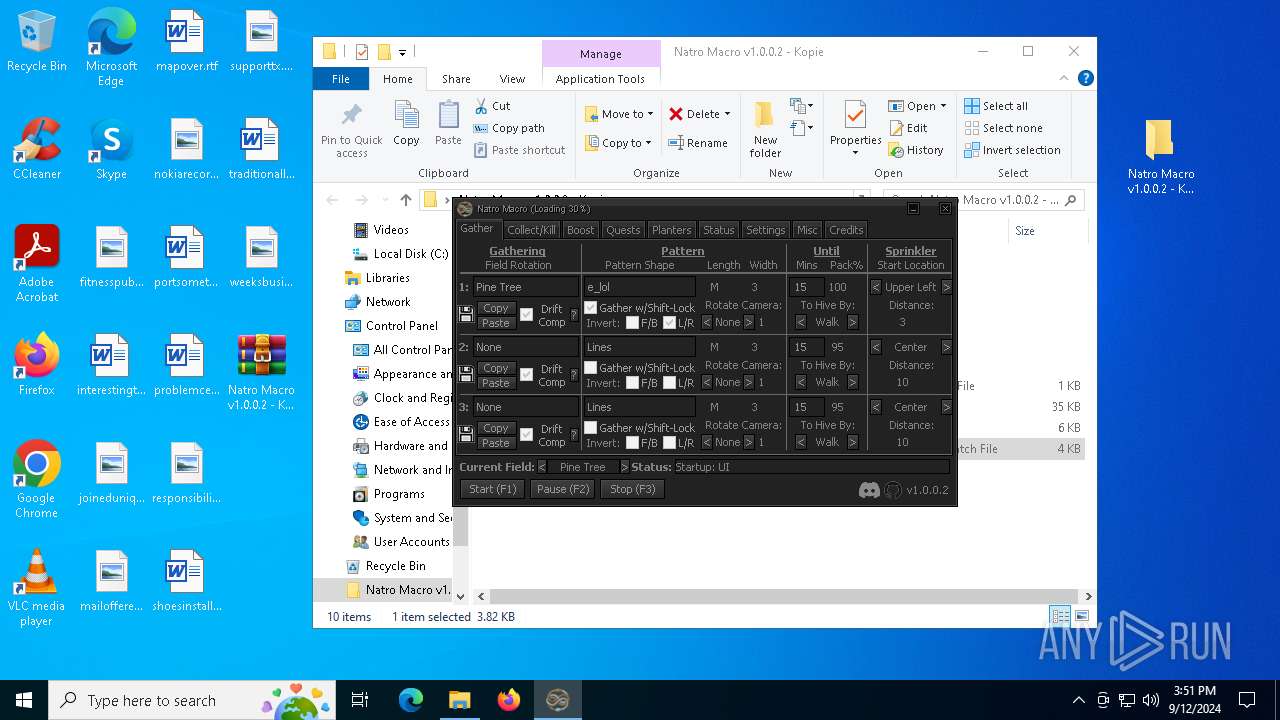Click the Pause (F2) button
This screenshot has height=720, width=1280.
click(x=564, y=489)
